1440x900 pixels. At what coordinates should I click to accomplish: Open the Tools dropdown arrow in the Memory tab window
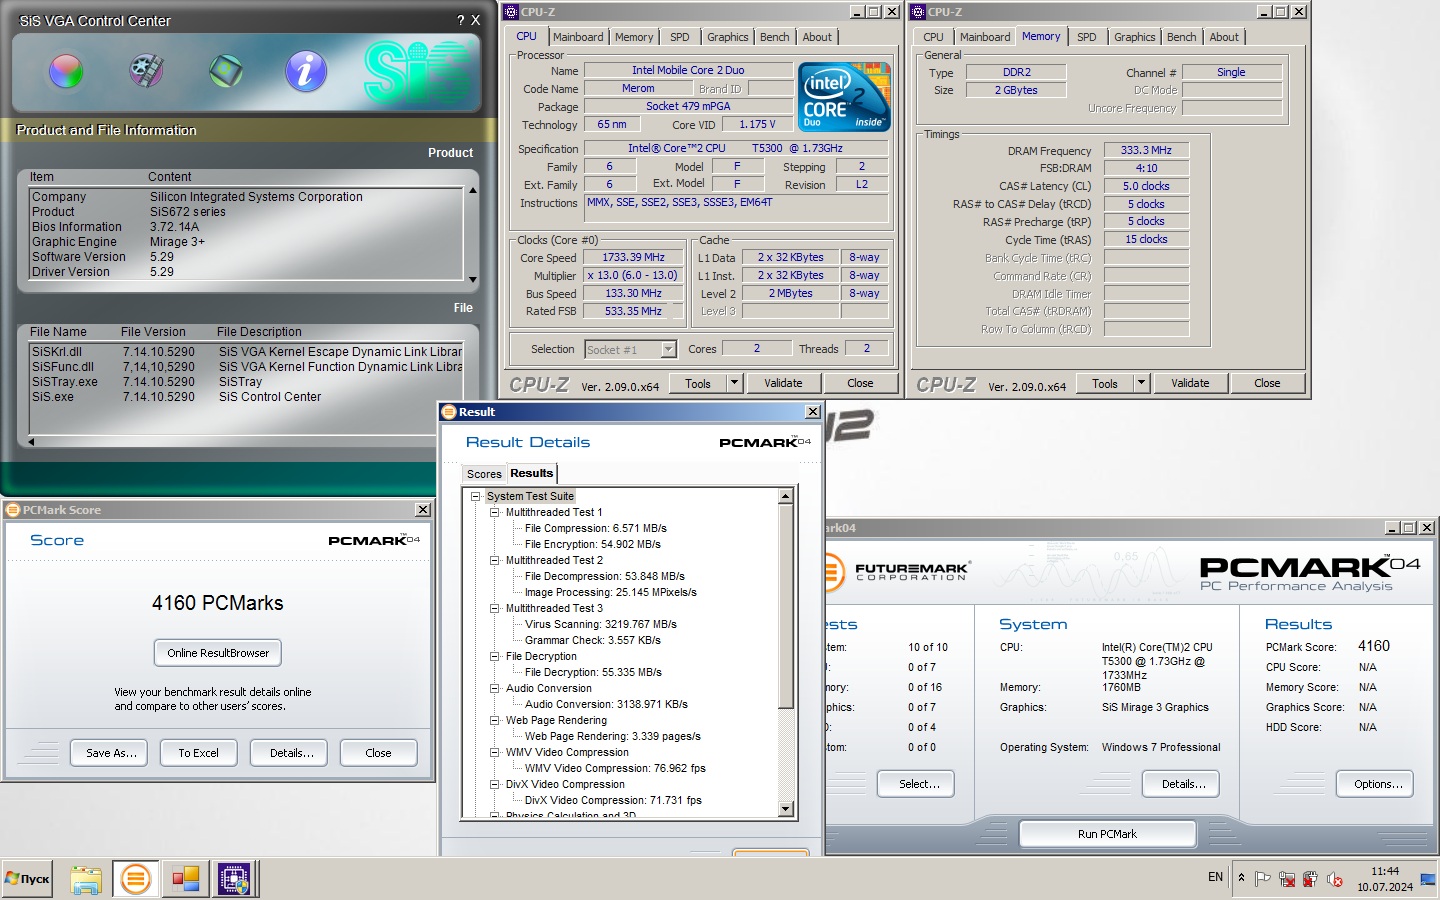(x=1142, y=382)
